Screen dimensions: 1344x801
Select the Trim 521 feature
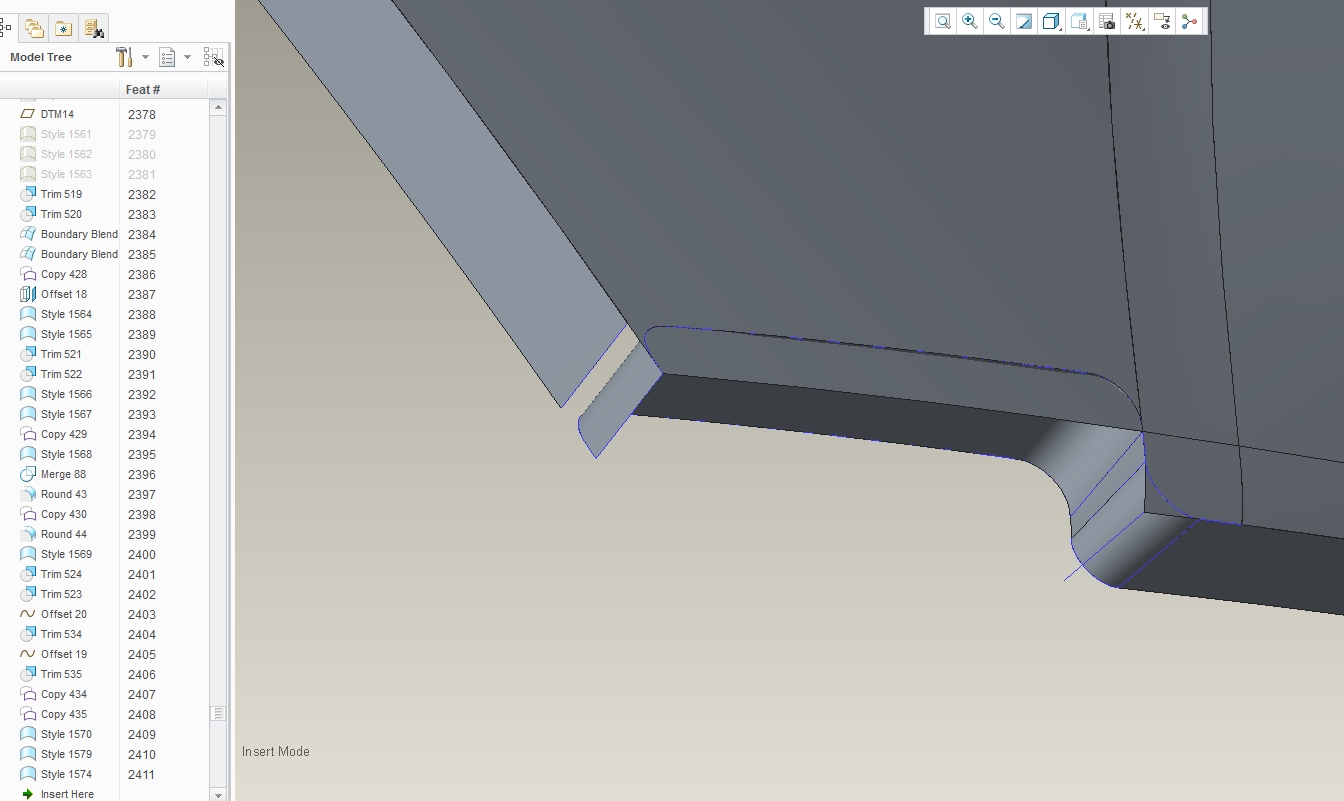(x=61, y=354)
